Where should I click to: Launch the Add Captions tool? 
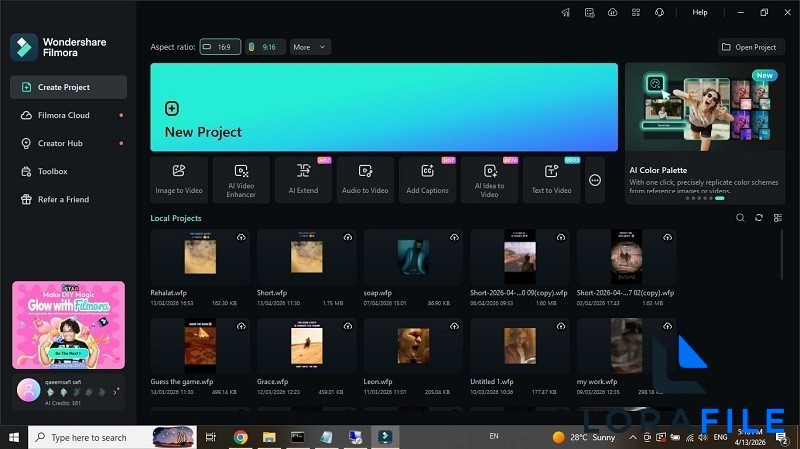tap(427, 180)
